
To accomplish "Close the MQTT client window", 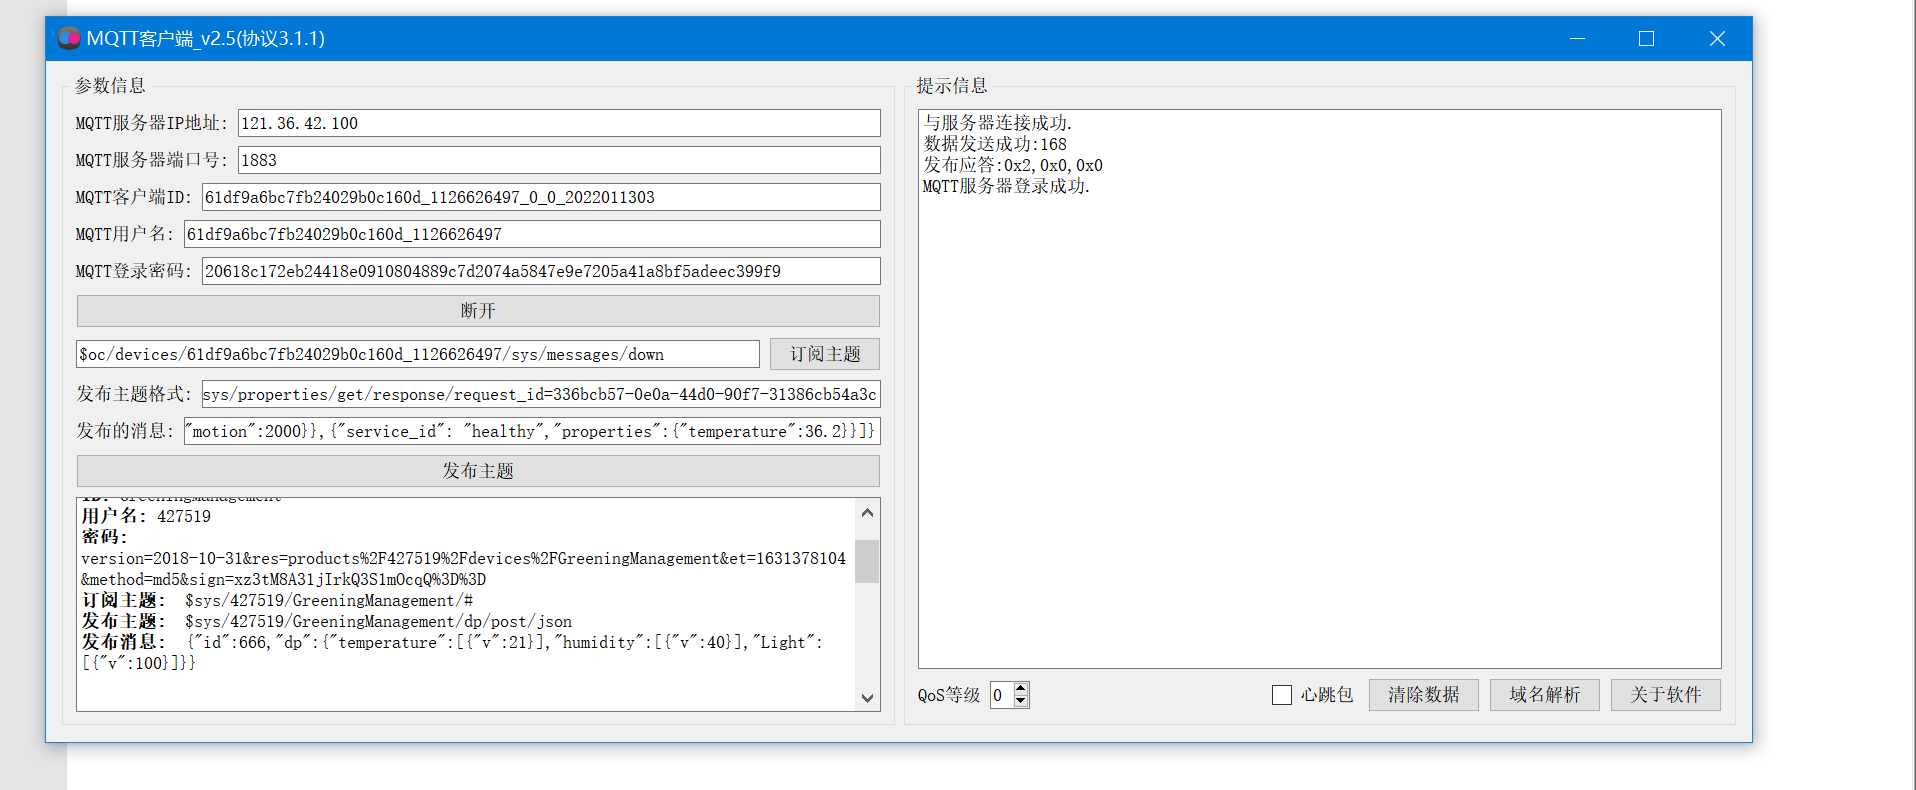I will click(x=1717, y=38).
